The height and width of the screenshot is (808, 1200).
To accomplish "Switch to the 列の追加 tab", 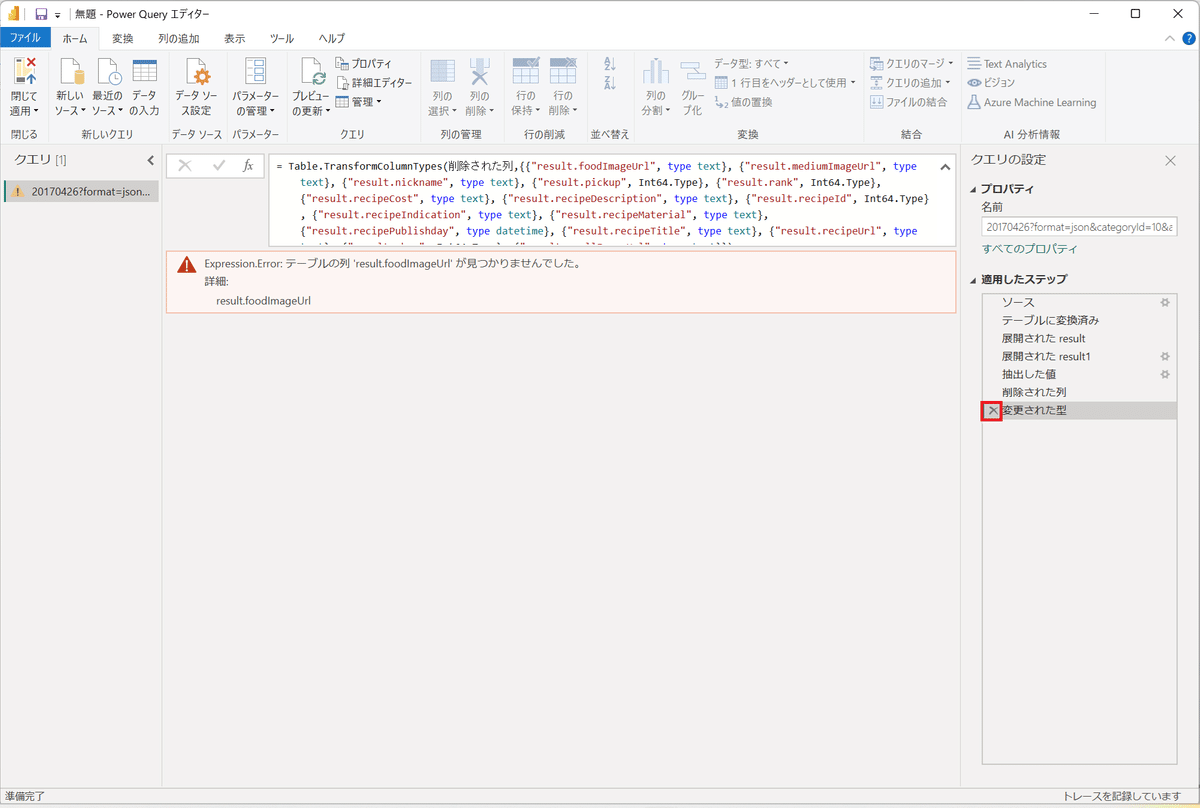I will pyautogui.click(x=179, y=38).
